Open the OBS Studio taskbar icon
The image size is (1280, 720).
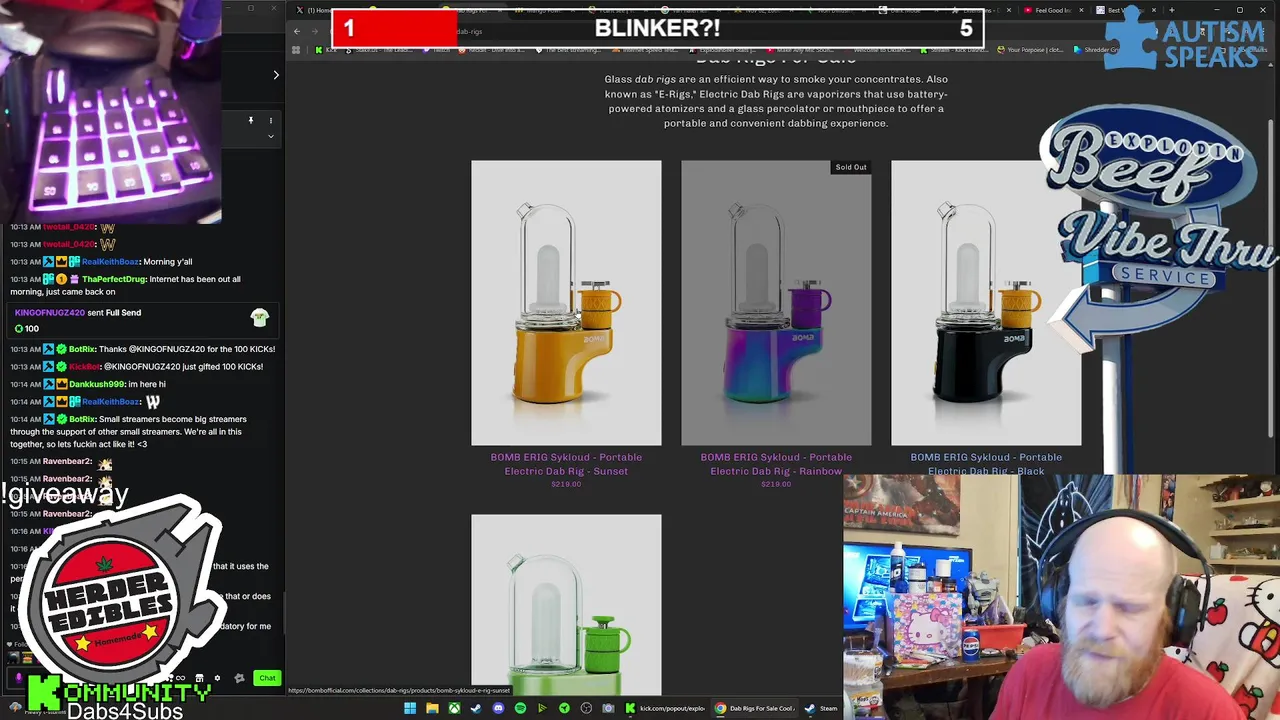(586, 709)
